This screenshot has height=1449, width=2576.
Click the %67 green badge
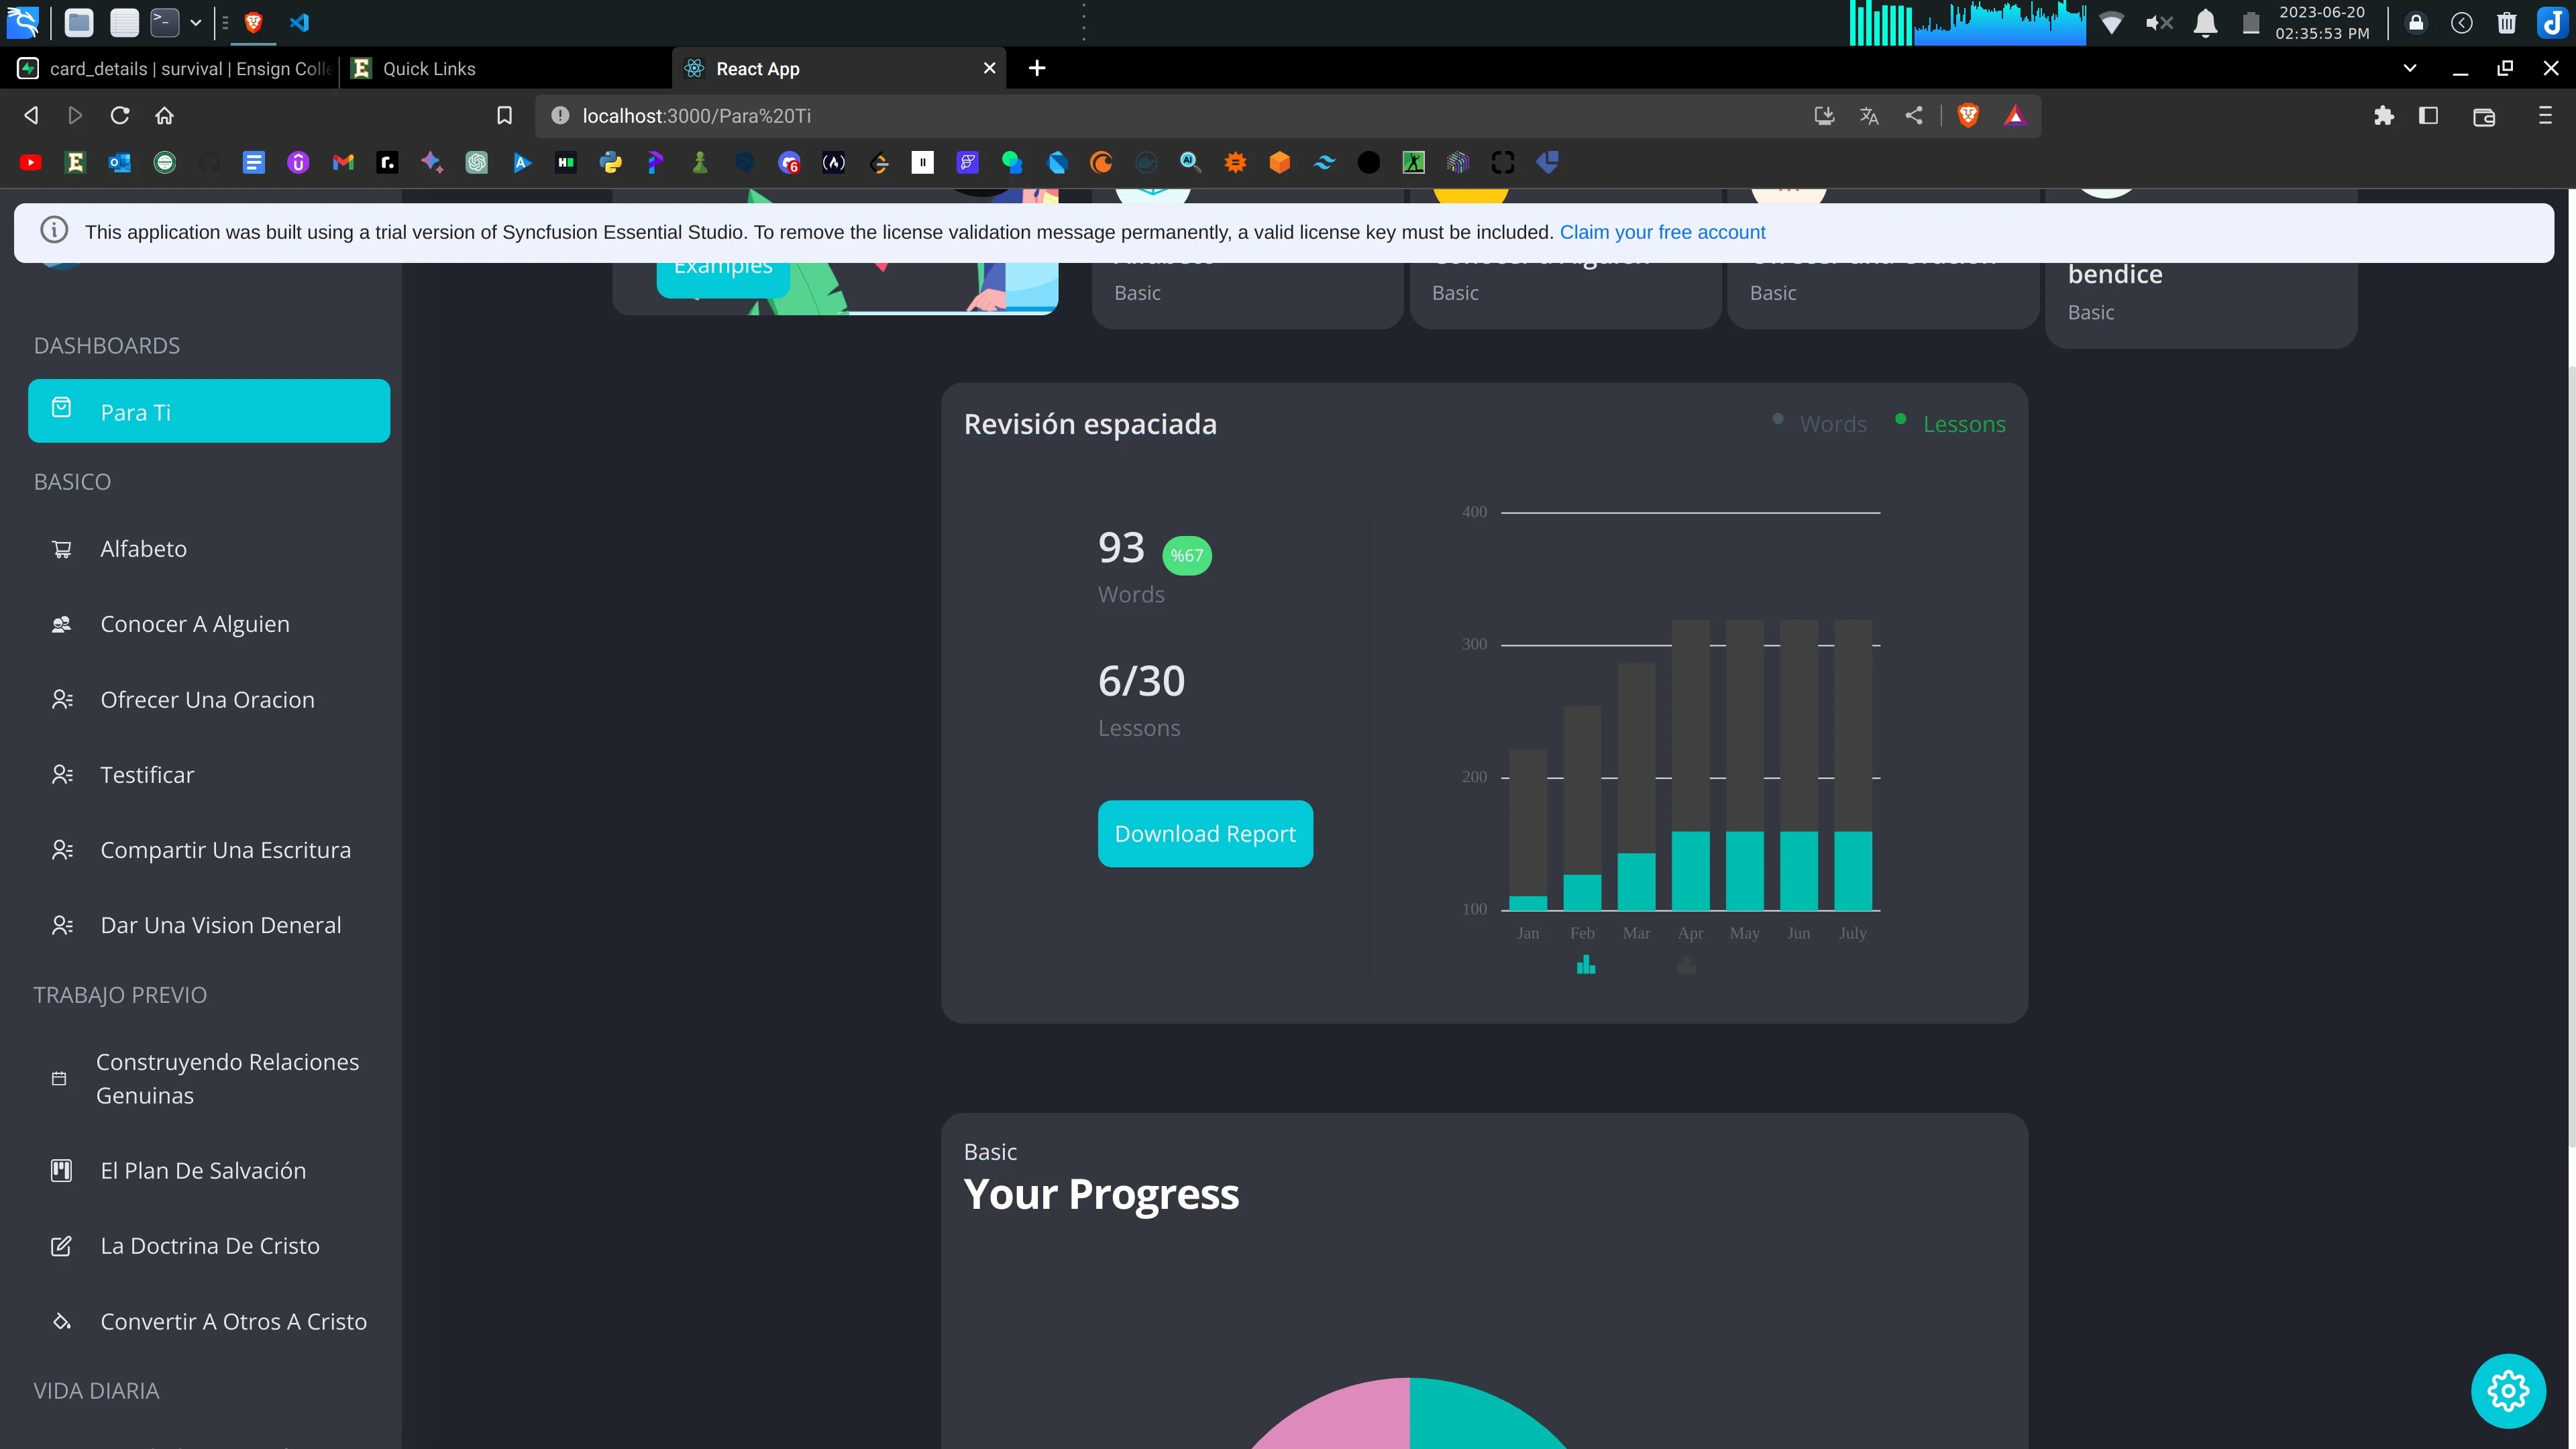[1187, 556]
